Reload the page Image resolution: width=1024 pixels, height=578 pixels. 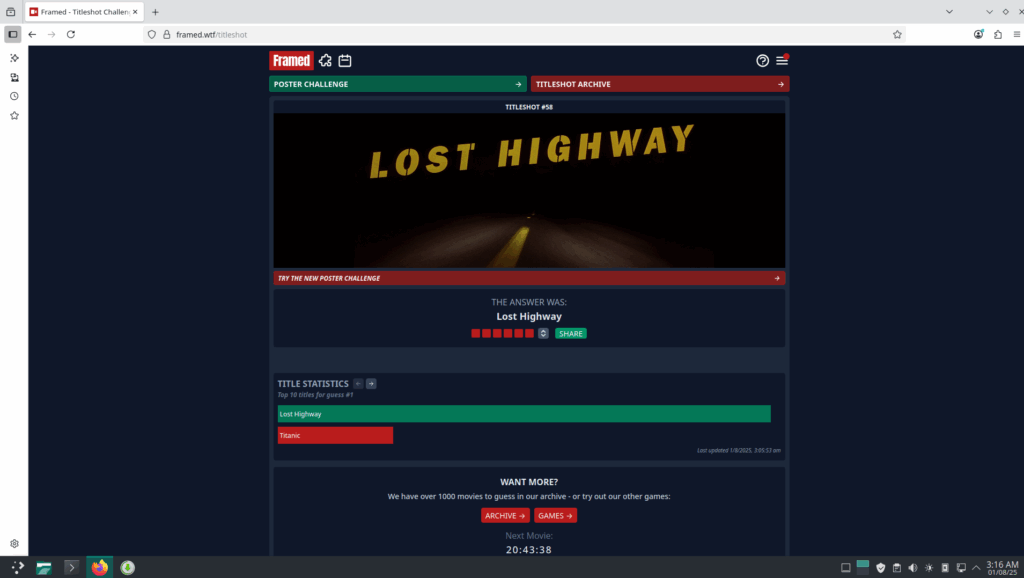click(x=71, y=34)
